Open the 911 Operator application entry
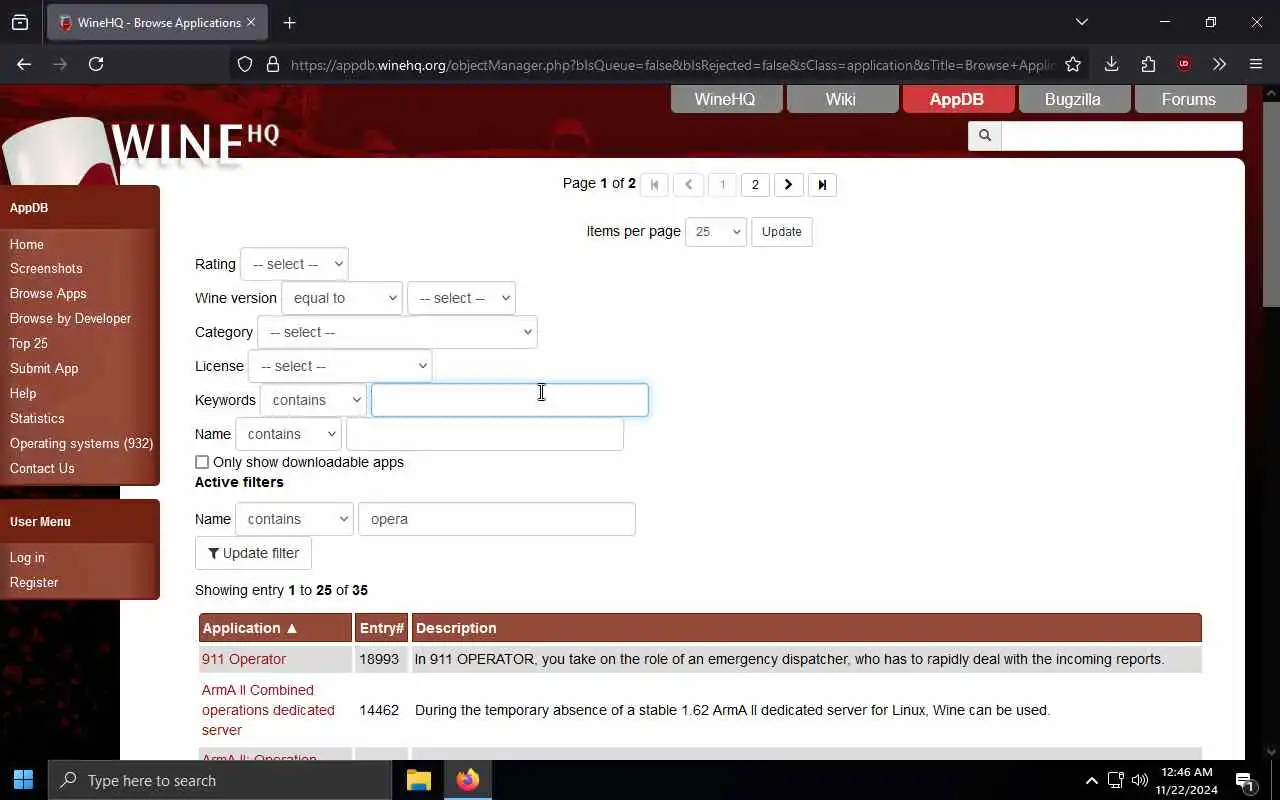The height and width of the screenshot is (800, 1280). [244, 659]
